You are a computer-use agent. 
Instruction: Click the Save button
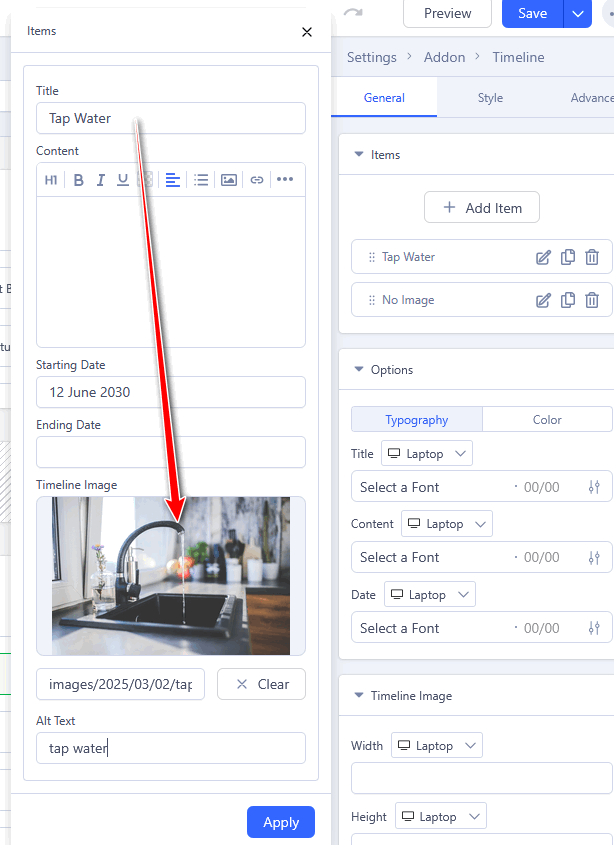533,13
